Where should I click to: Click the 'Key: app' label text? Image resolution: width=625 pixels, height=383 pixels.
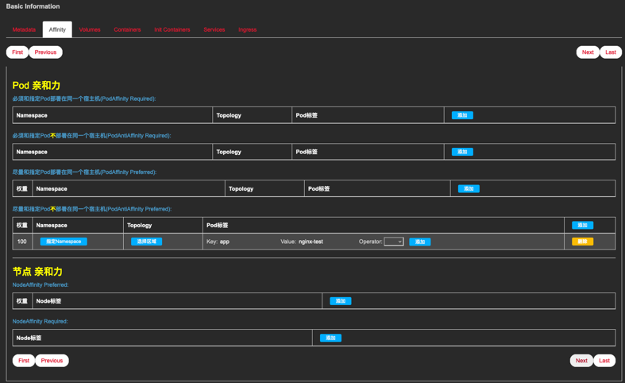(218, 242)
